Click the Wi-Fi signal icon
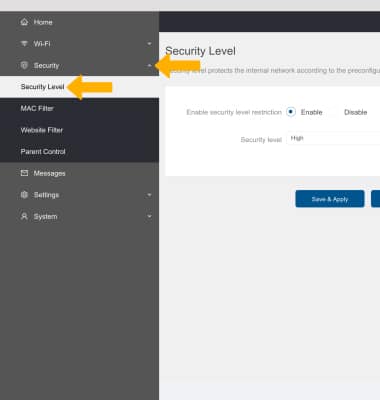380x400 pixels. (24, 44)
